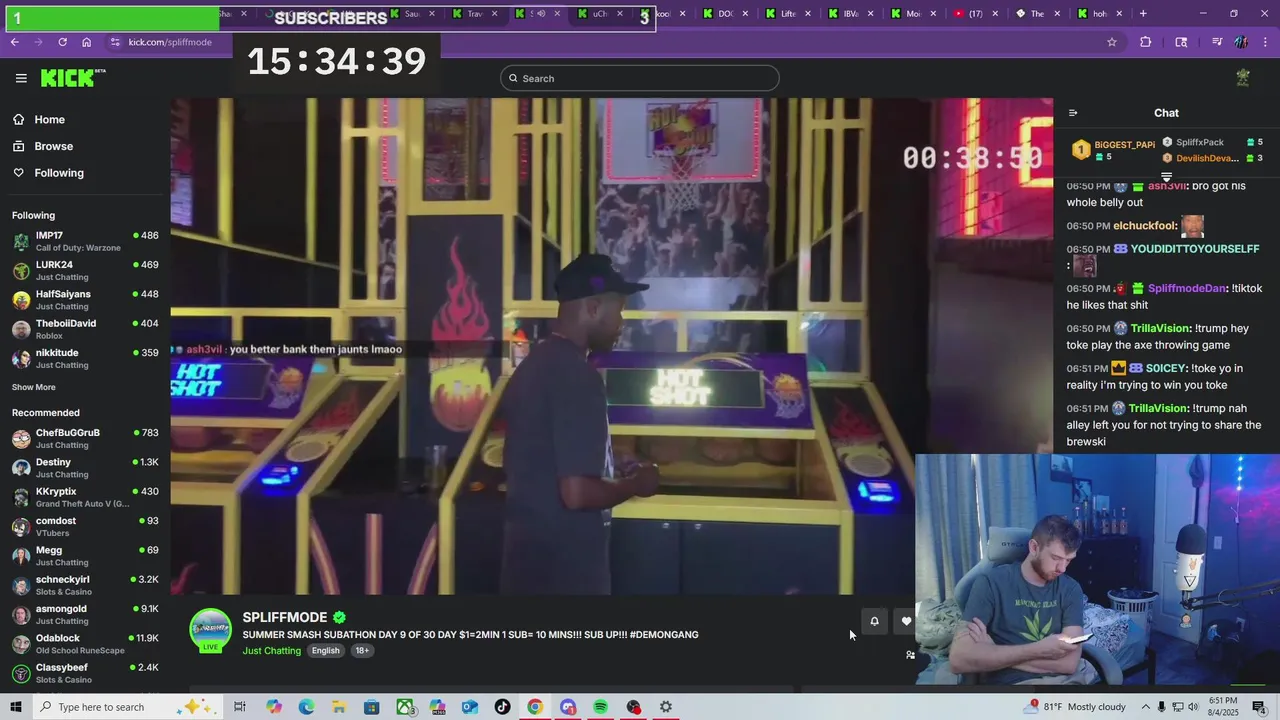Switch to the Lifte Kick tab
Image resolution: width=1280 pixels, height=720 pixels.
[x=788, y=14]
